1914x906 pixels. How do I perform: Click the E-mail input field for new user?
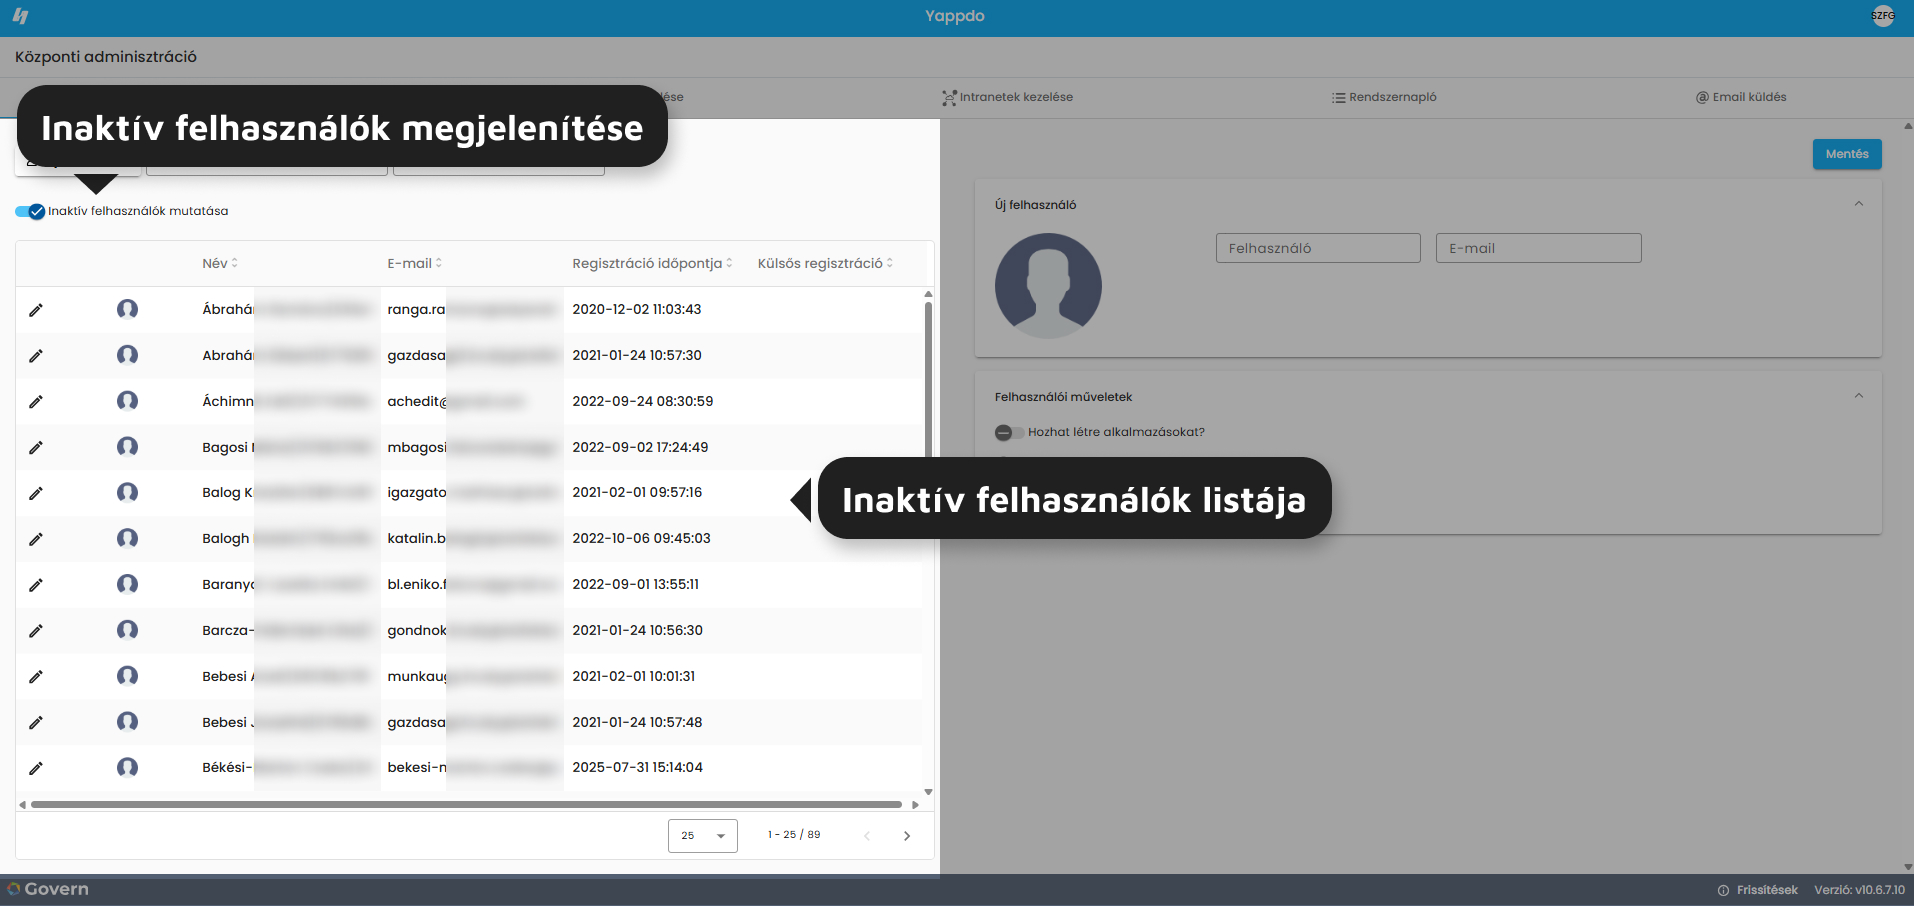1538,248
